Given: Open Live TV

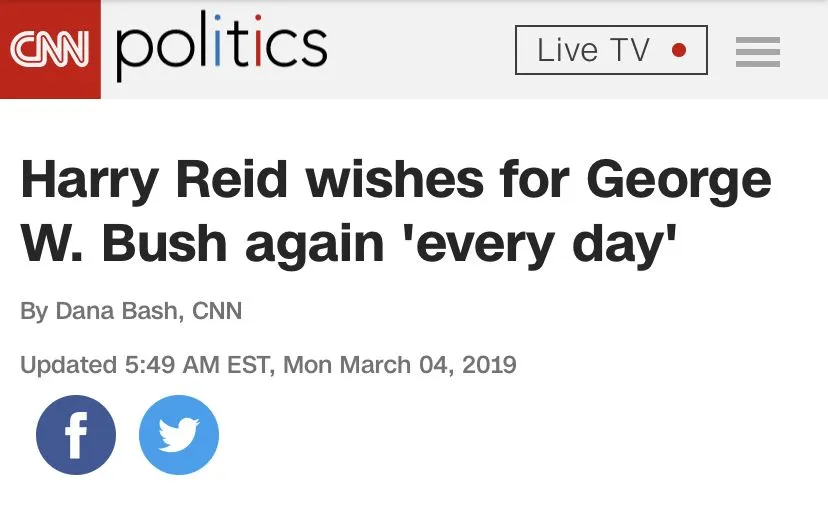Looking at the screenshot, I should [x=594, y=50].
